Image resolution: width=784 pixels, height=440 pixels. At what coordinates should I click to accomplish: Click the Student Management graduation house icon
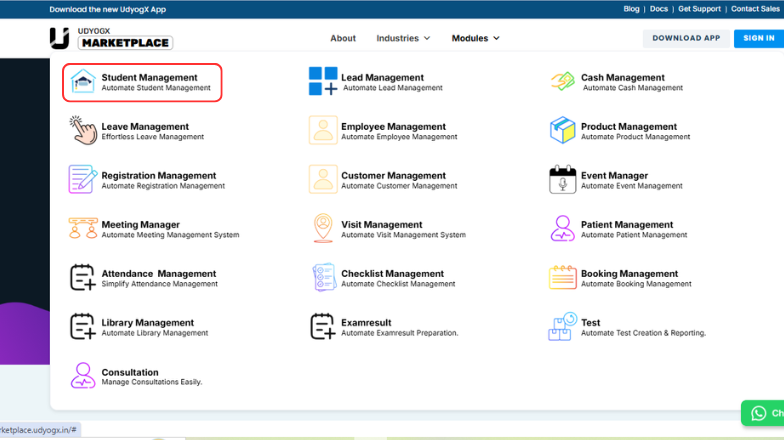pyautogui.click(x=83, y=82)
